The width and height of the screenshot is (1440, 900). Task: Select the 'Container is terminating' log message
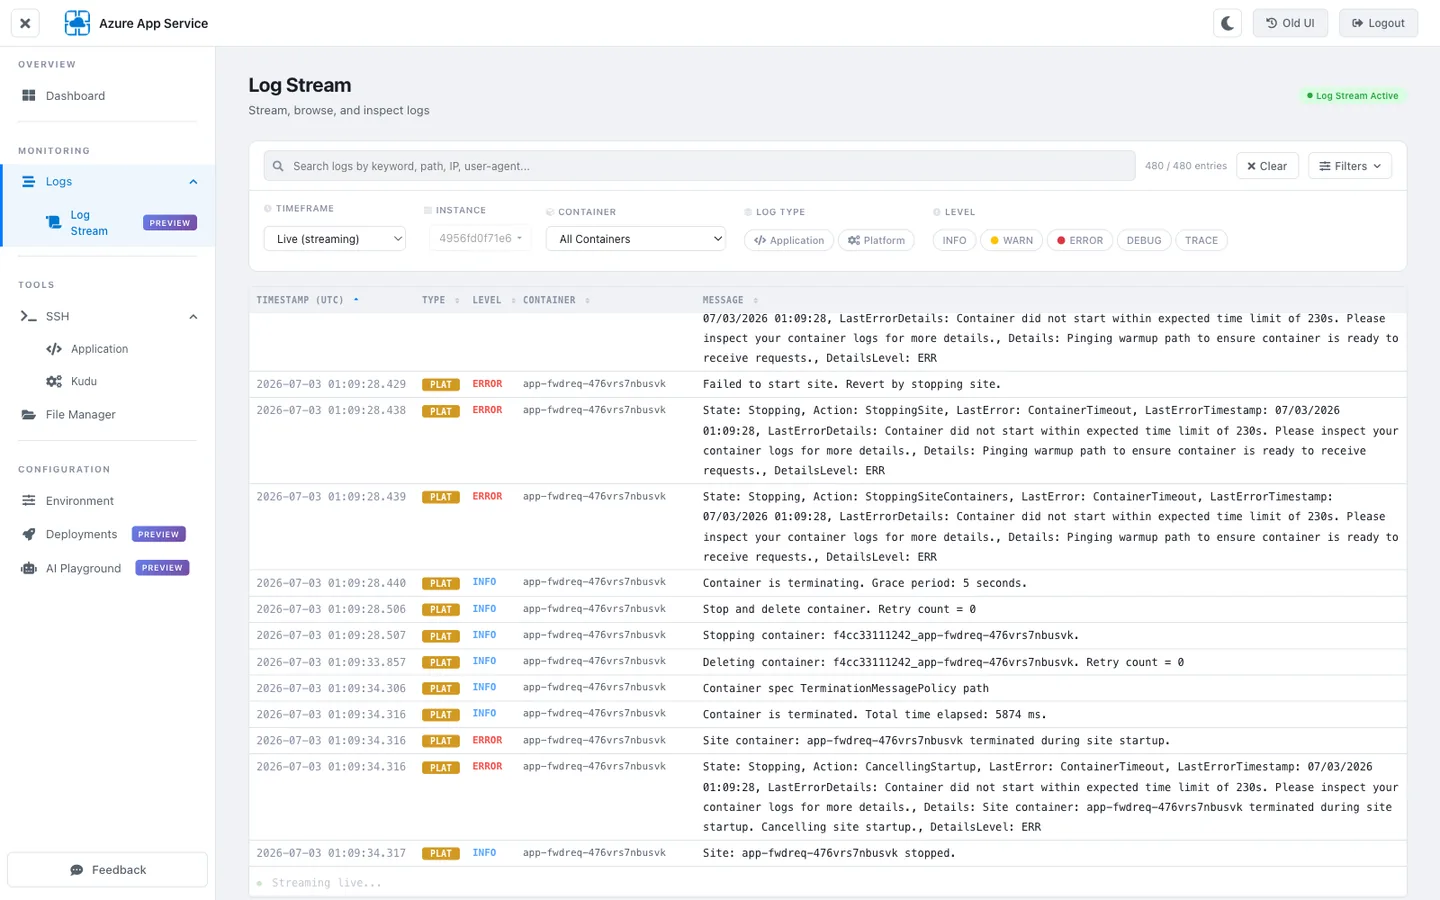pos(864,583)
